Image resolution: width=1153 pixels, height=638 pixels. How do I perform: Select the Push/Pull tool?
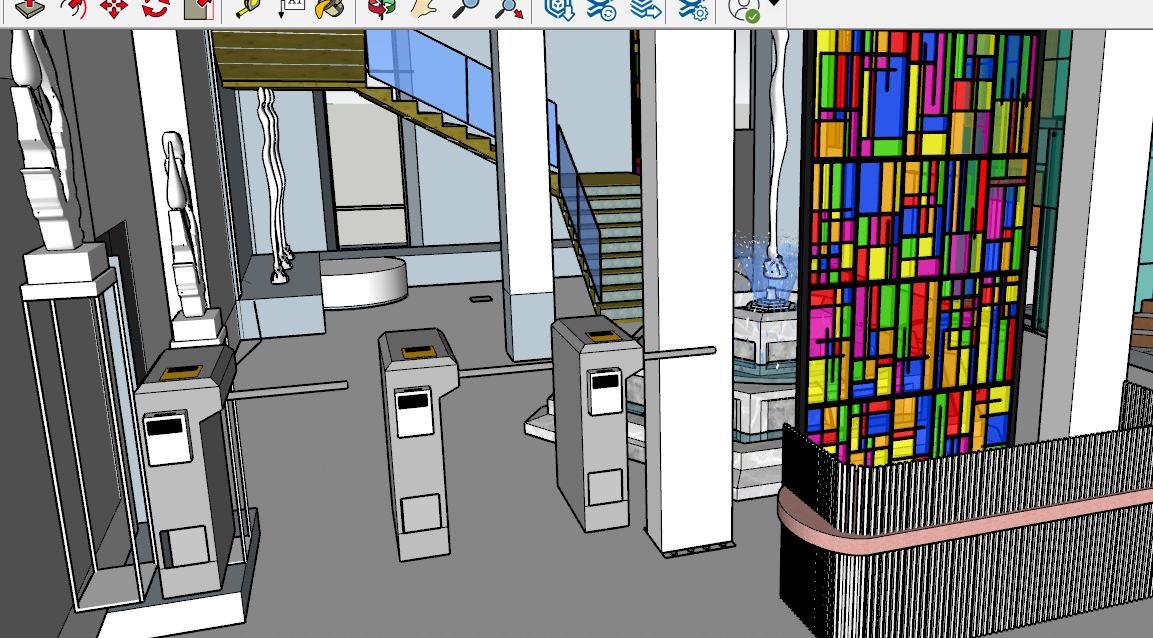pos(29,8)
